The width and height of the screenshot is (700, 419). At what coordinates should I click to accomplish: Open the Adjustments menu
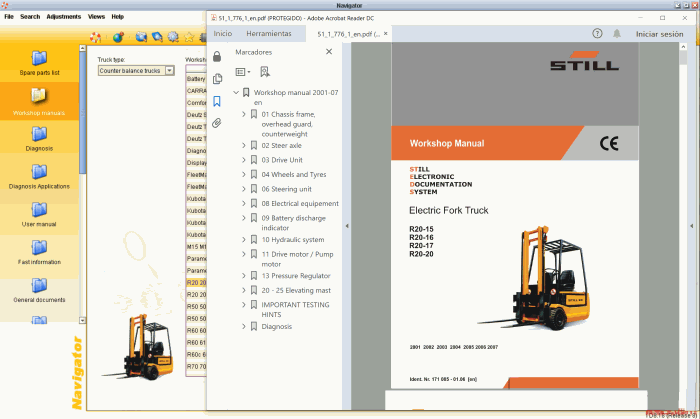(x=64, y=17)
